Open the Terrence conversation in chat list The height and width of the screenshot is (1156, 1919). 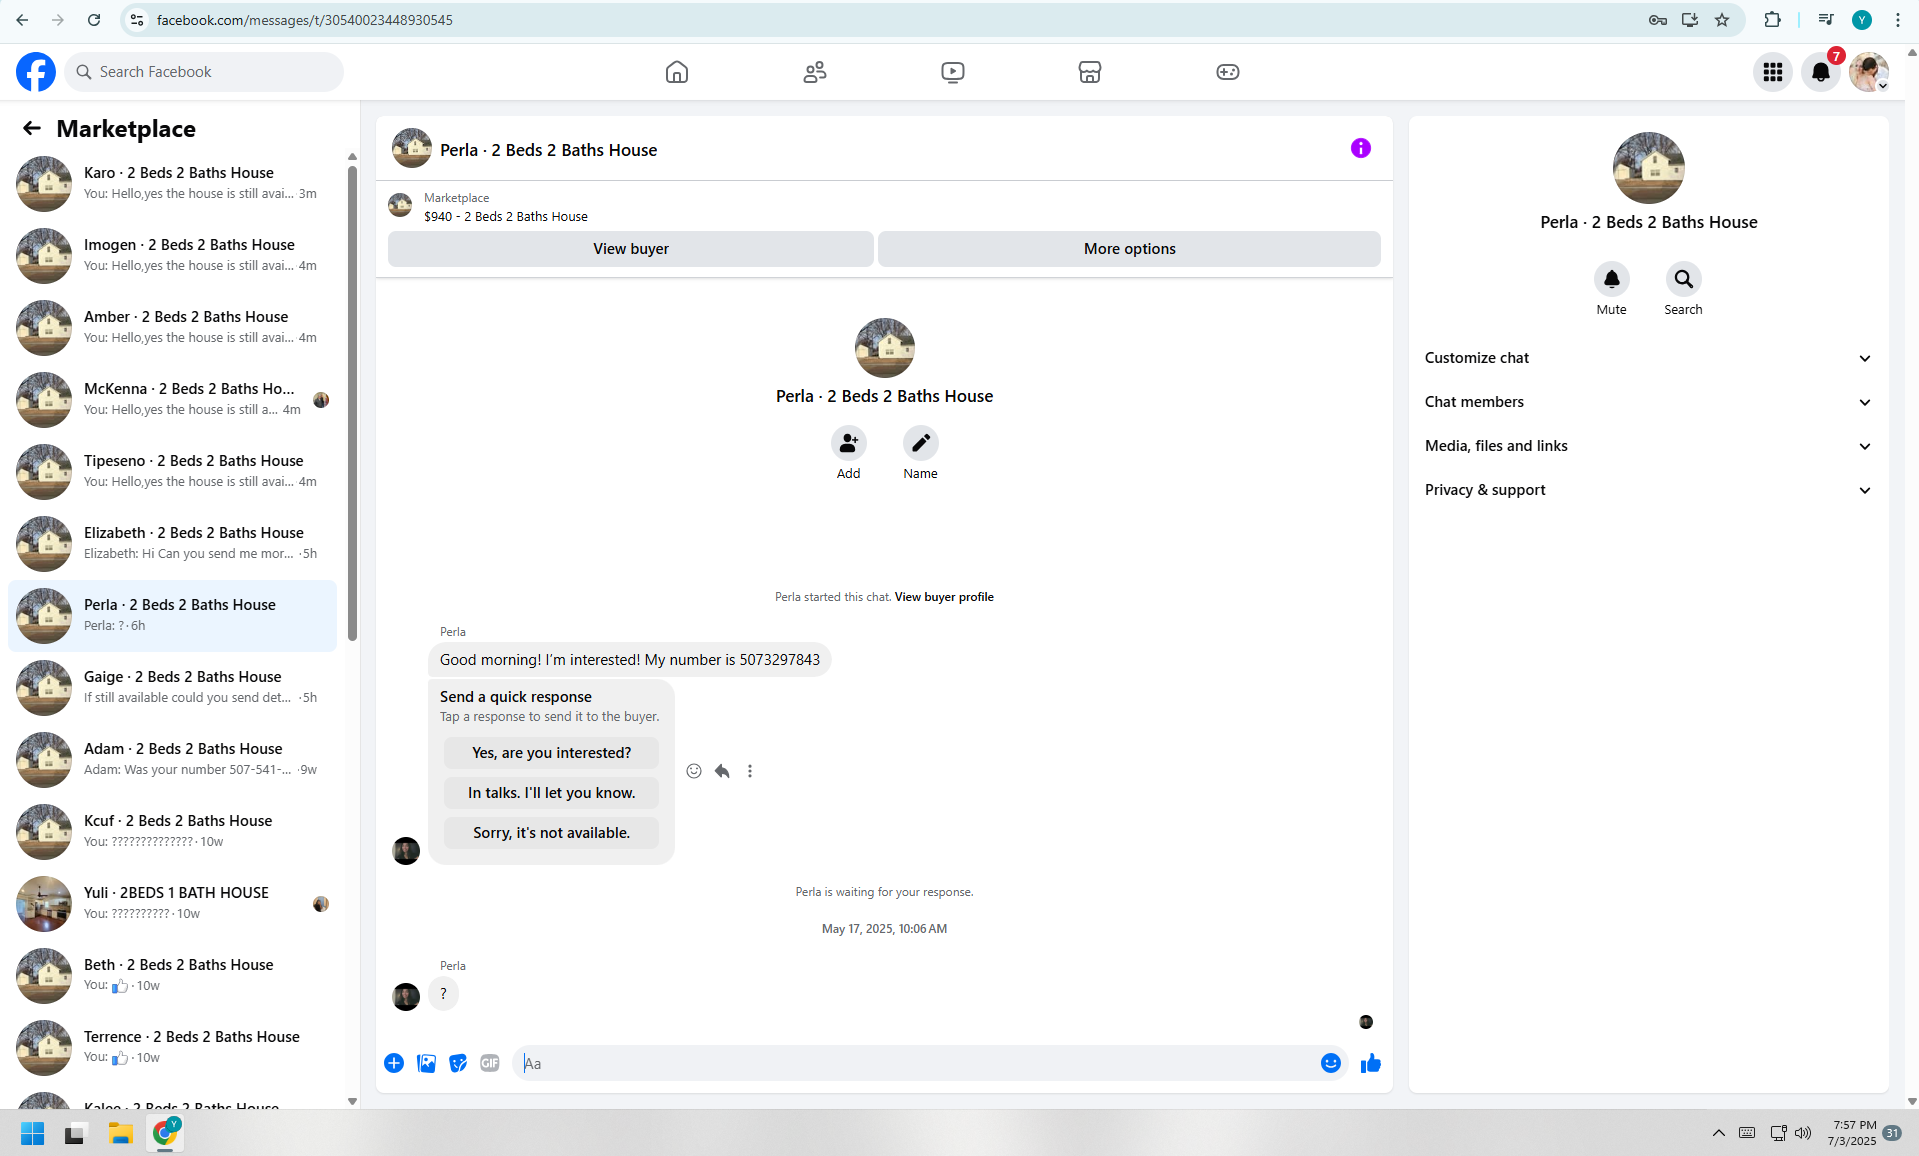click(x=172, y=1048)
